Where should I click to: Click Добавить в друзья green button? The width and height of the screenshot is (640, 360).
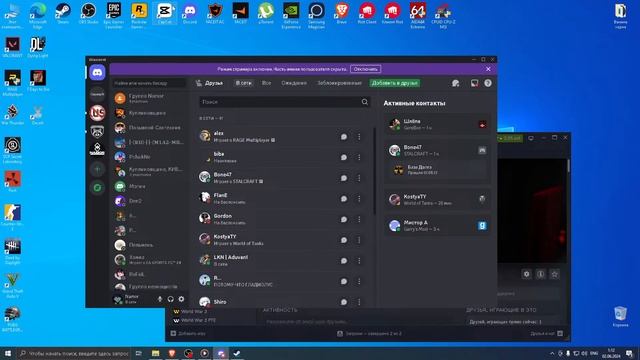pos(395,83)
